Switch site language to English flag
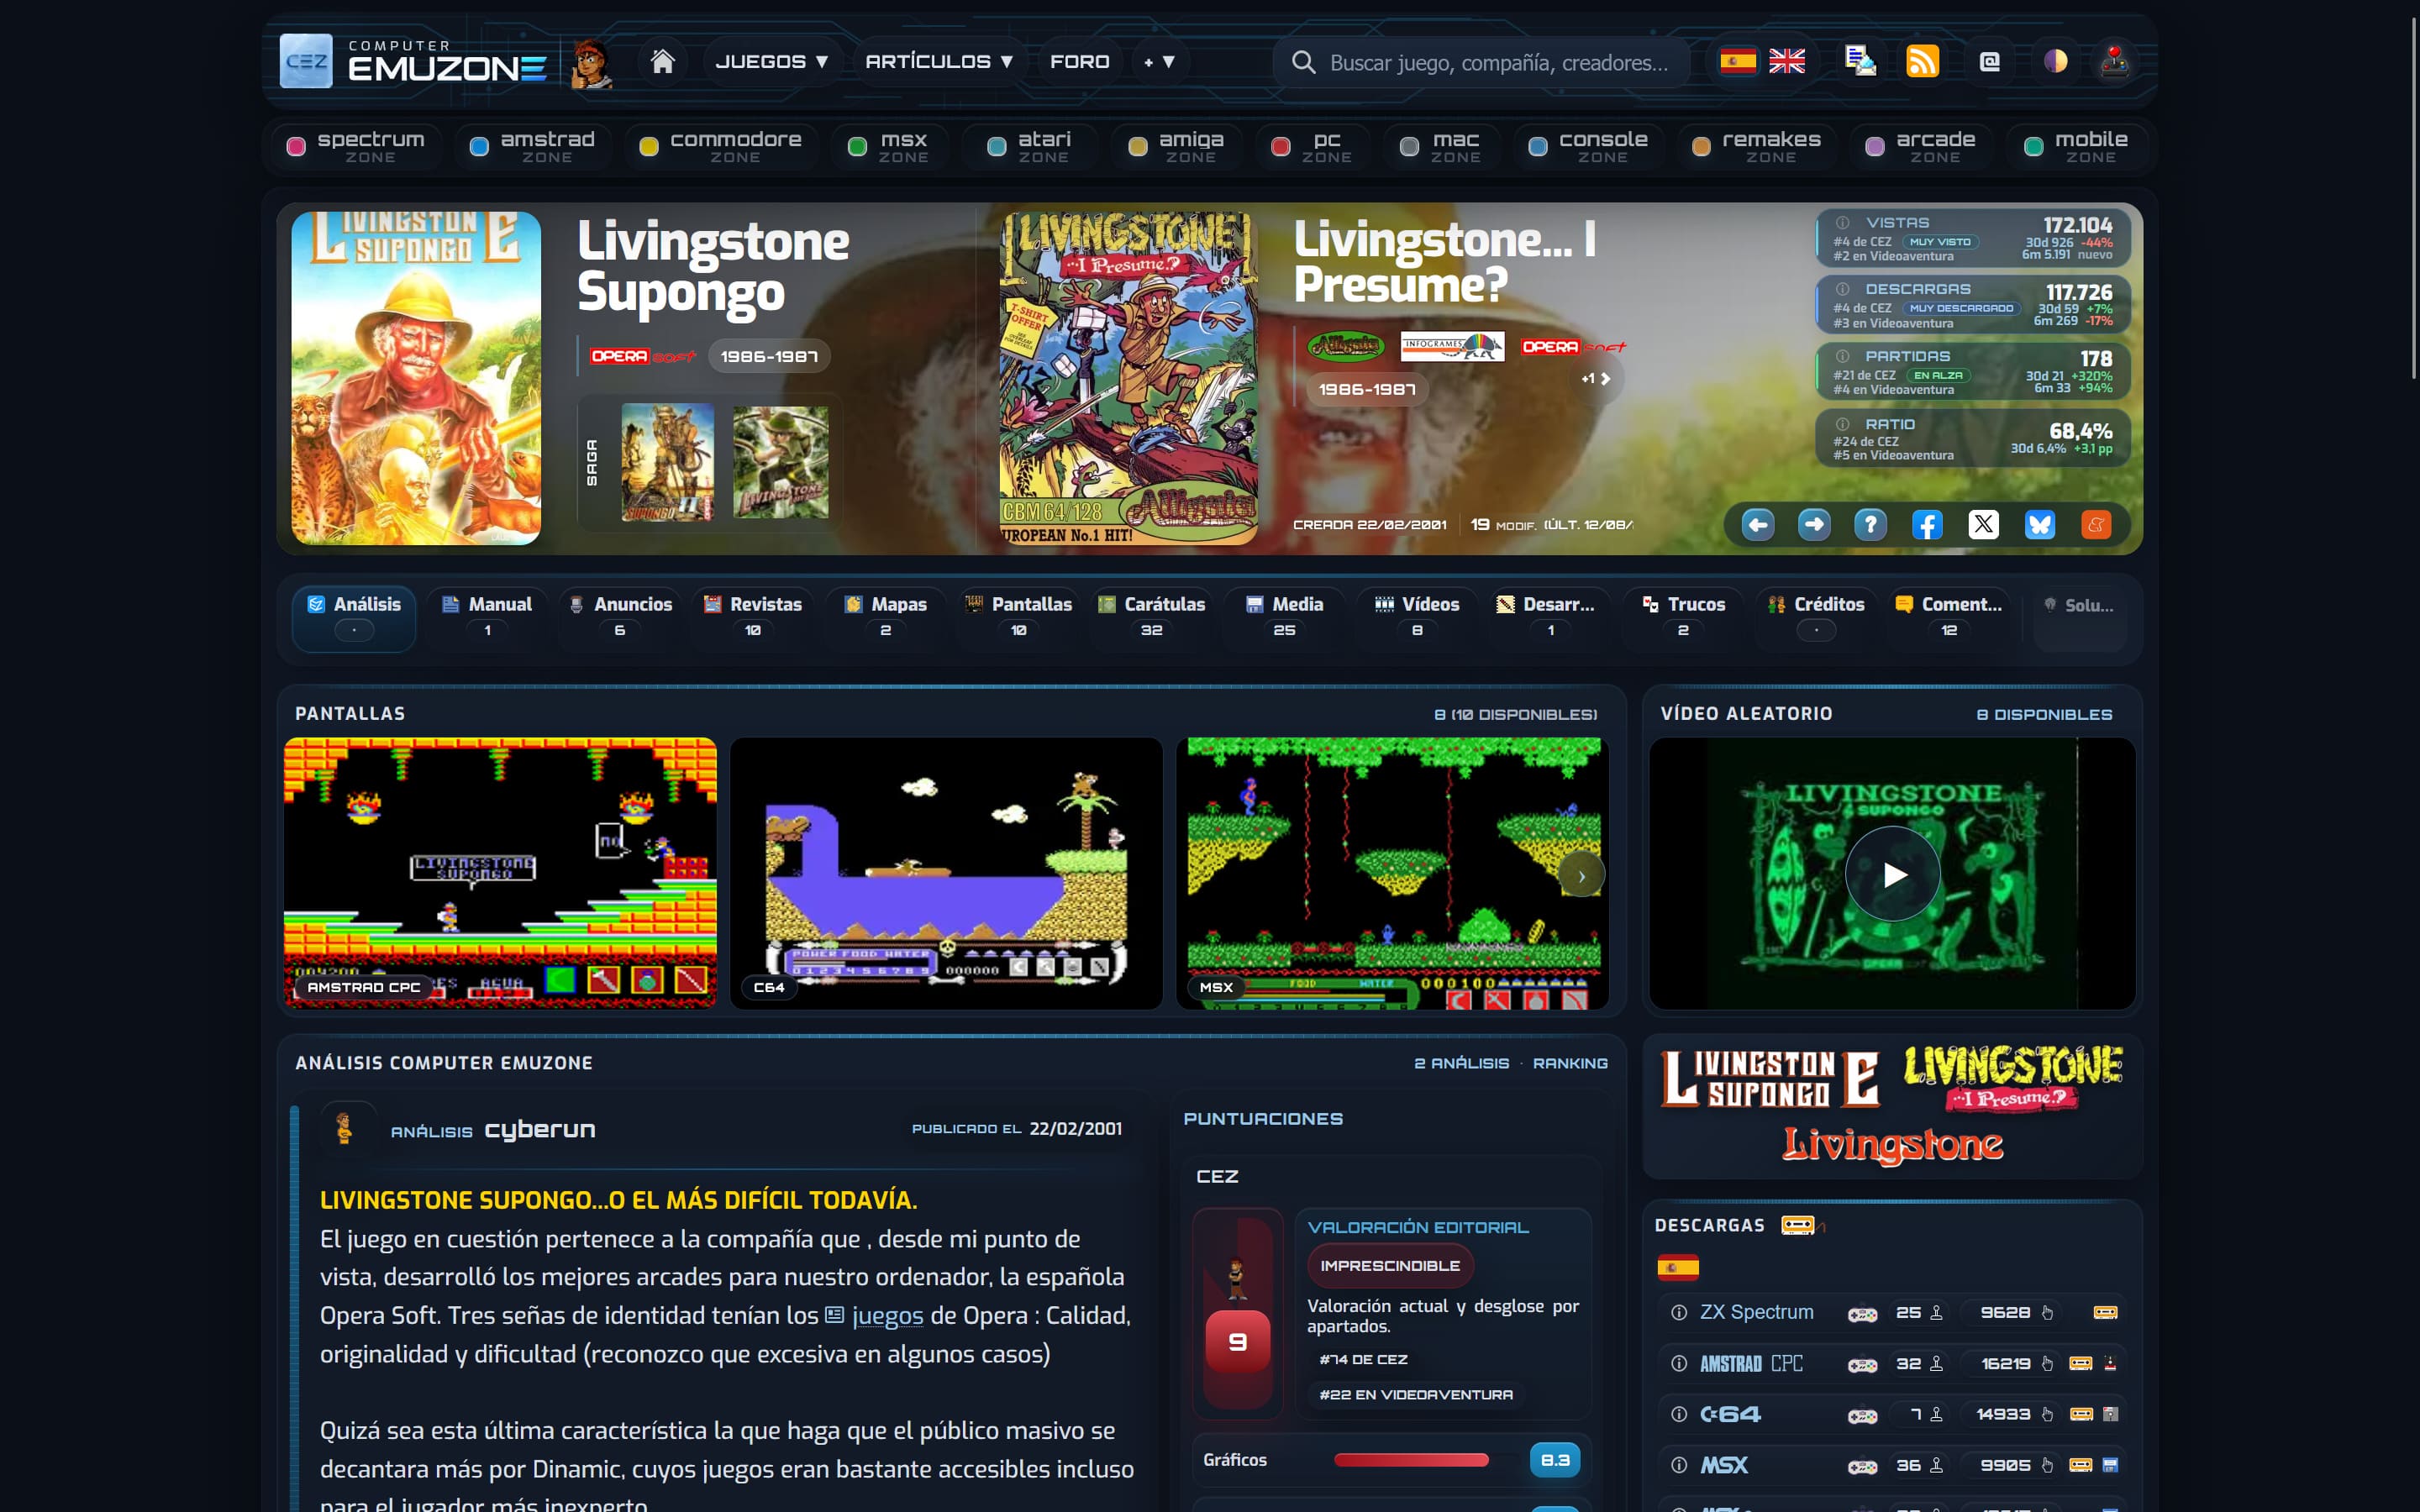This screenshot has height=1512, width=2420. pyautogui.click(x=1787, y=62)
